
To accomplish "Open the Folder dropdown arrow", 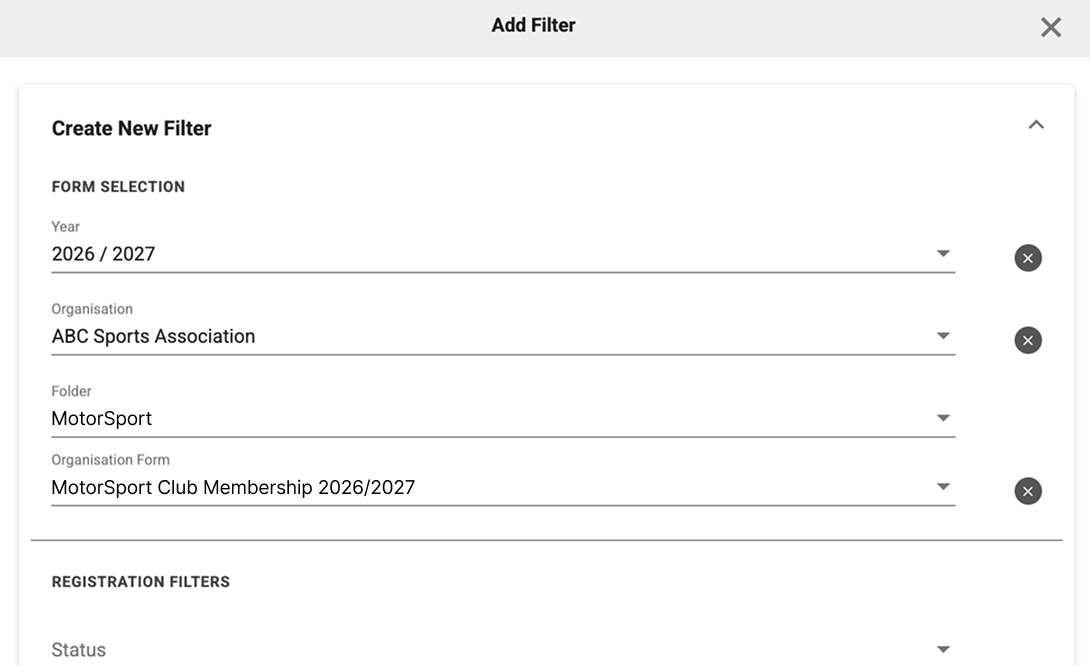I will tap(943, 418).
